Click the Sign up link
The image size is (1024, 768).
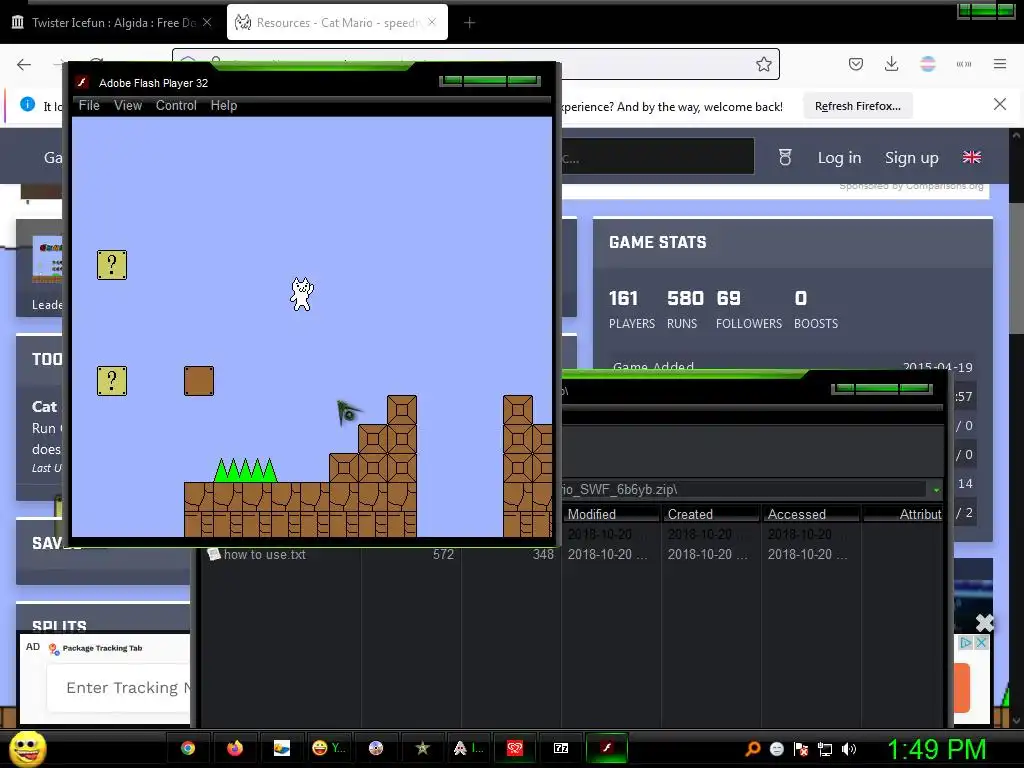(911, 157)
